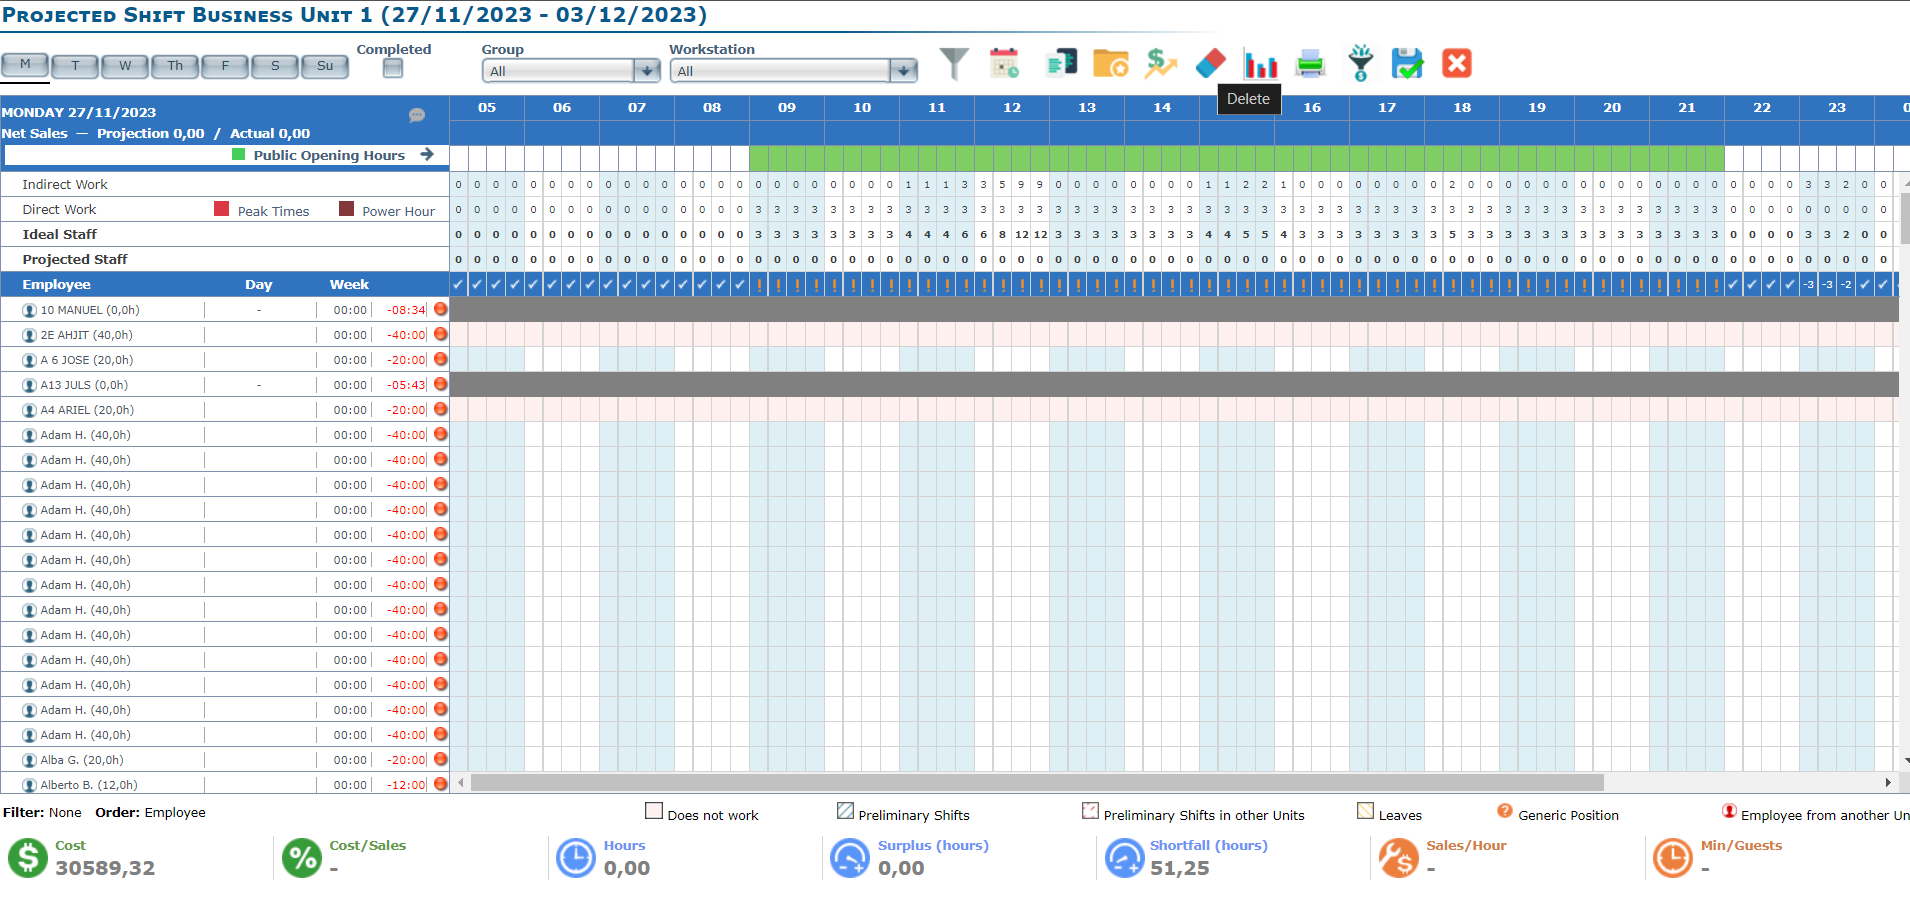
Task: Switch to Sunday tab Su
Action: point(325,66)
